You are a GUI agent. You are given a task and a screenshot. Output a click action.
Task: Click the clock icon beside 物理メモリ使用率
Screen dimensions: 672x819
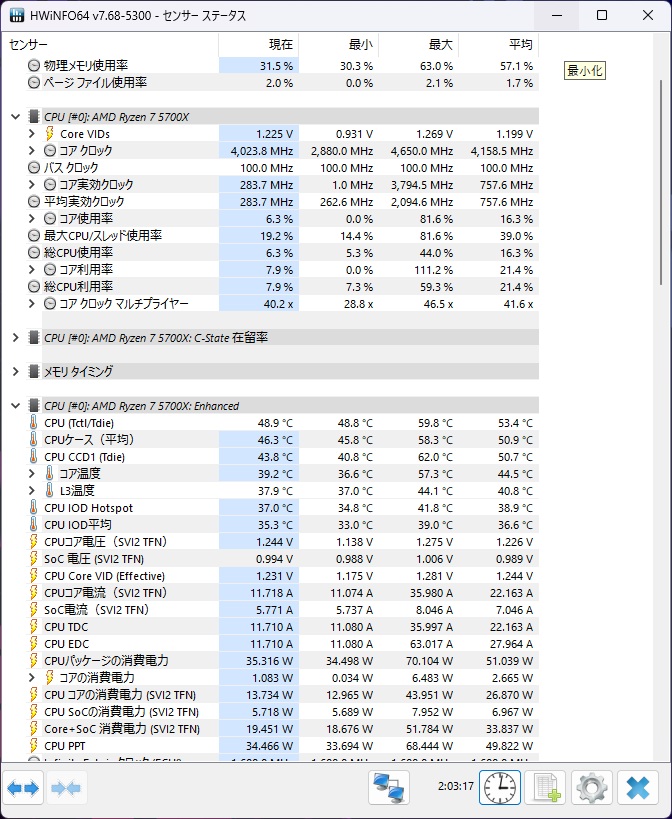coord(34,66)
